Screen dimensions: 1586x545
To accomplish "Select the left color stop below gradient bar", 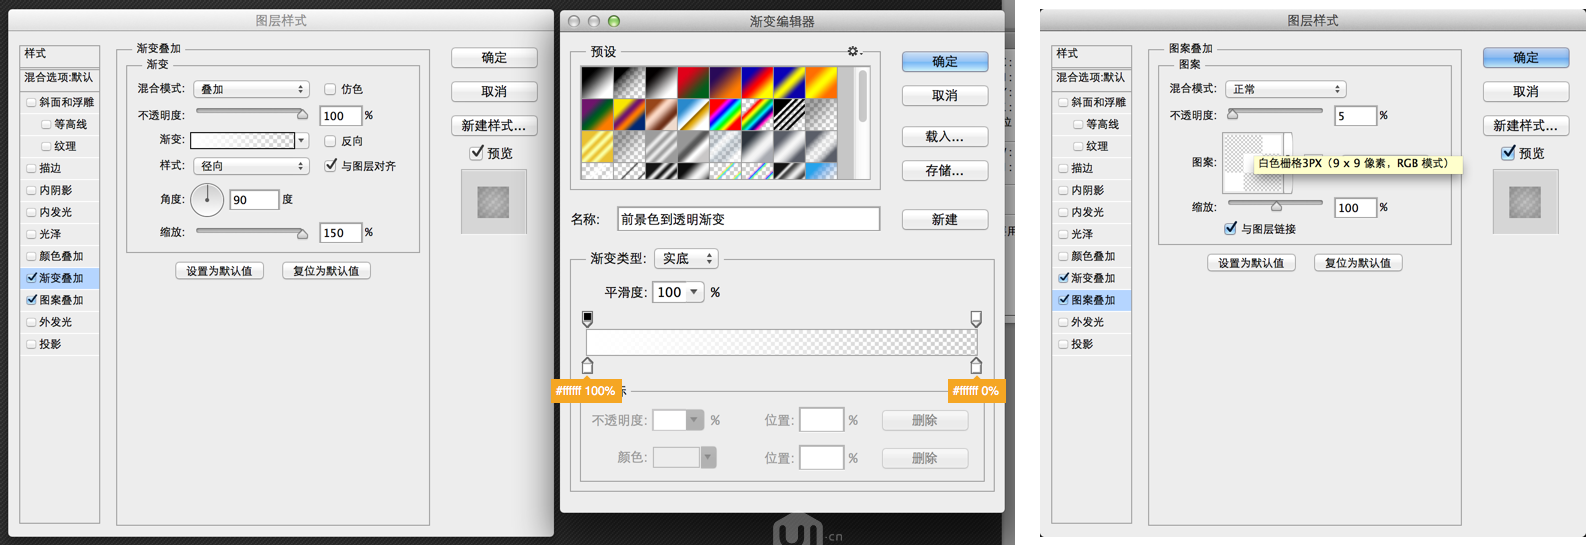I will tap(587, 365).
